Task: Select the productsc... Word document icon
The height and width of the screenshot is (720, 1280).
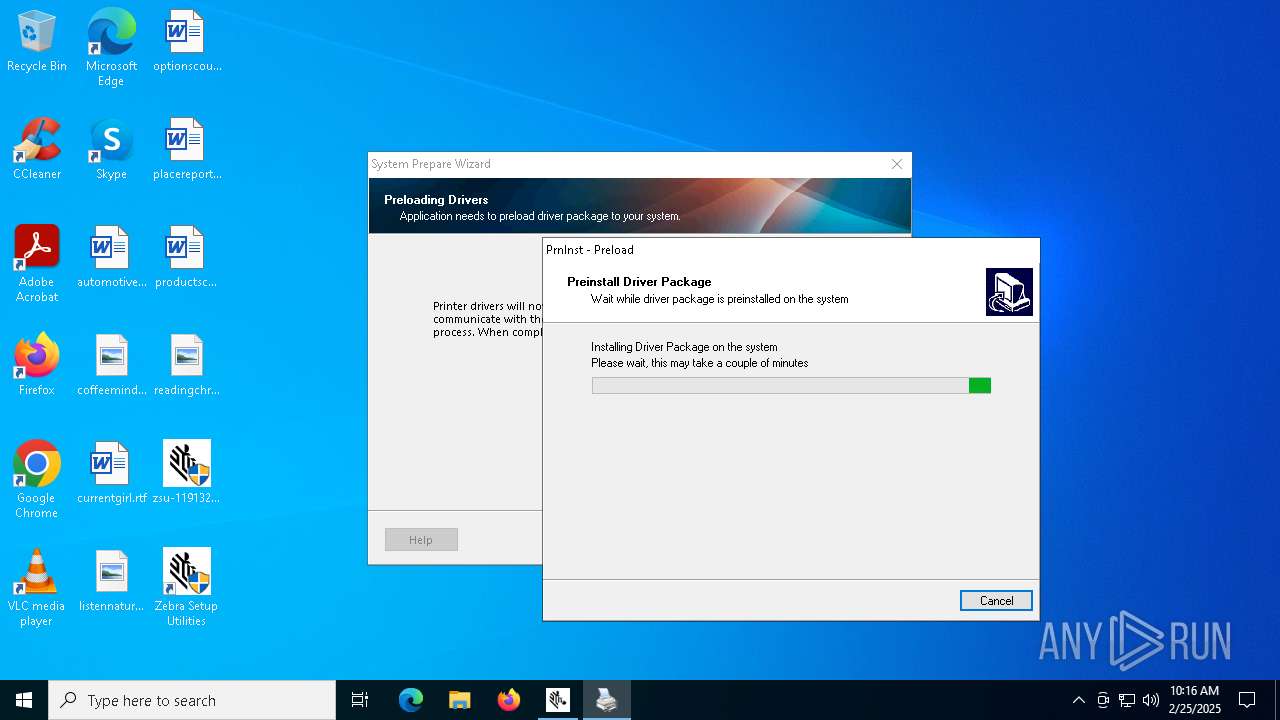Action: 187,258
